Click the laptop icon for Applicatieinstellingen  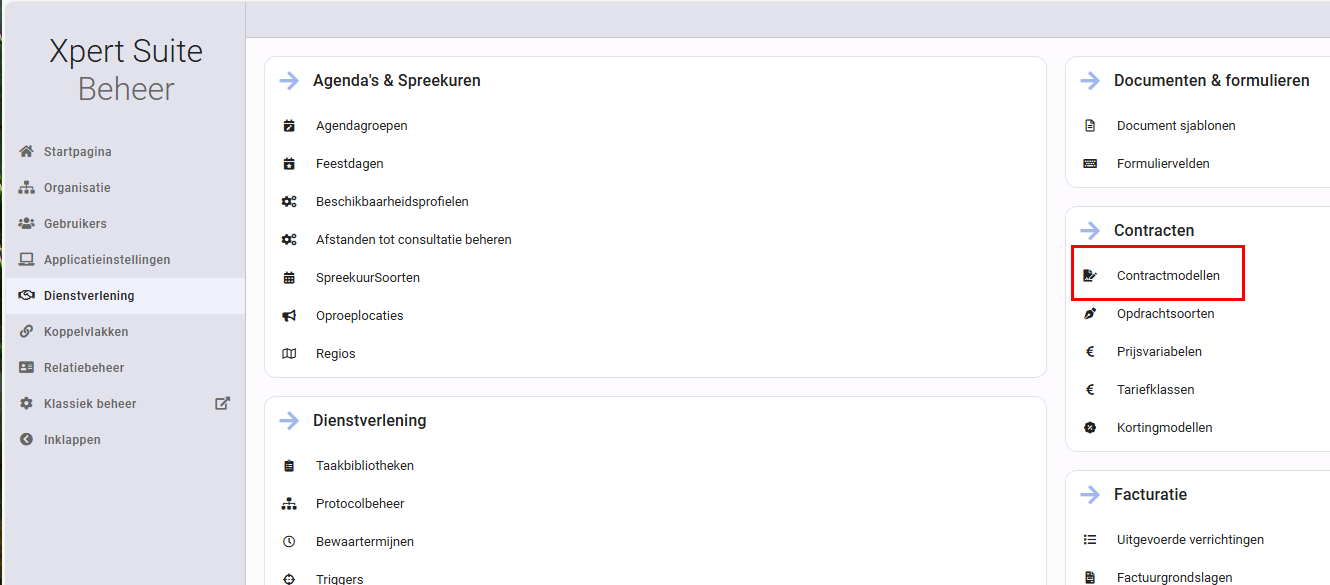click(x=27, y=260)
